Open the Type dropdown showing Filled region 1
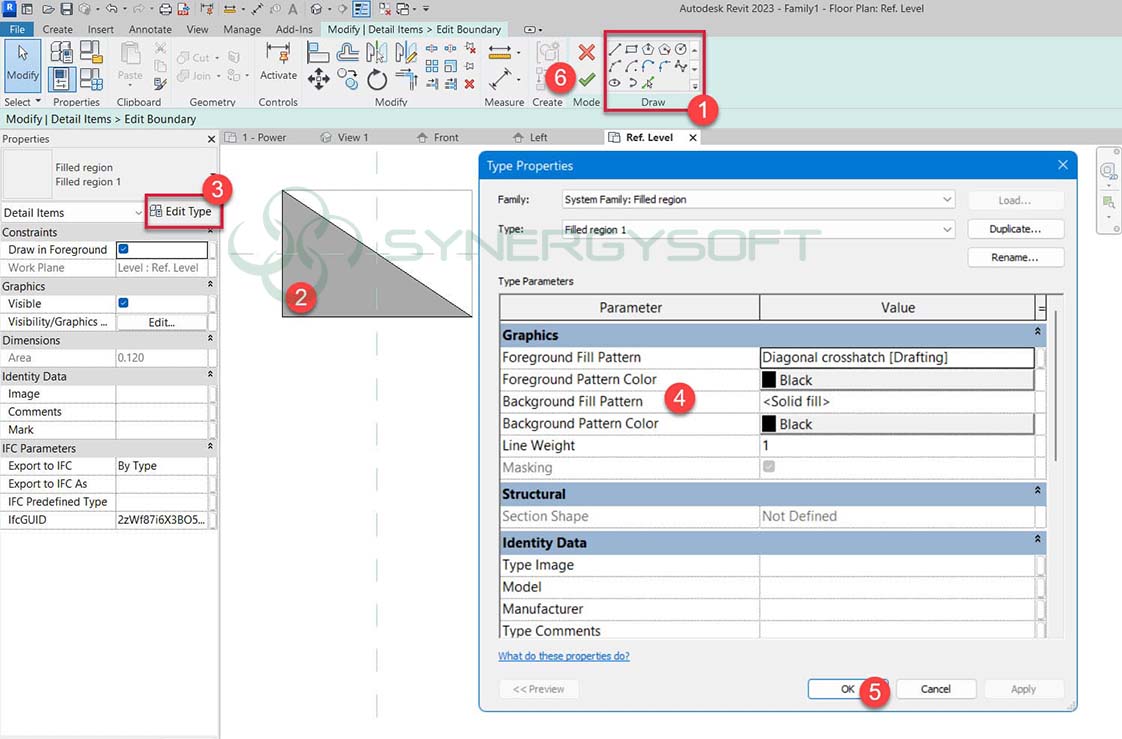This screenshot has height=739, width=1122. coord(947,230)
